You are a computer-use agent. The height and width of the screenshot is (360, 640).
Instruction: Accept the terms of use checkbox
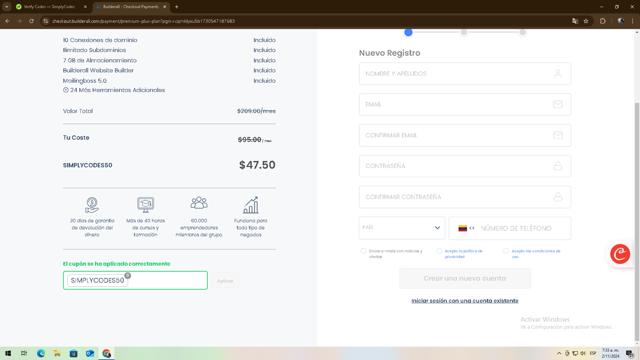click(506, 251)
